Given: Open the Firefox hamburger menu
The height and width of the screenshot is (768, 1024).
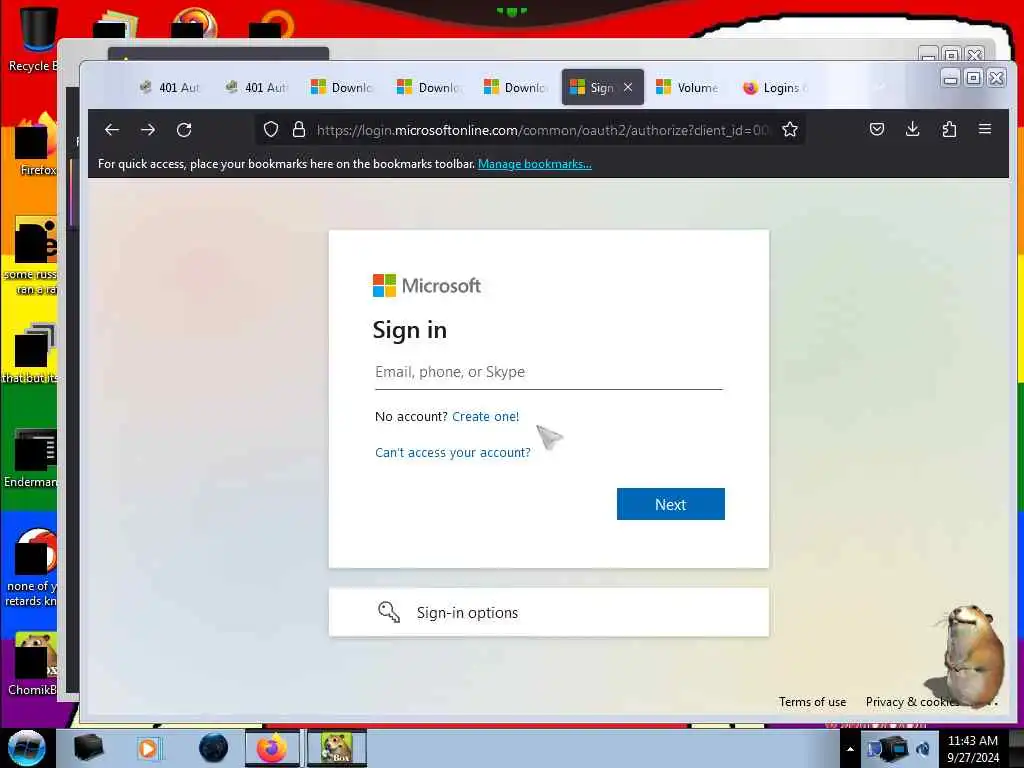Looking at the screenshot, I should tap(985, 129).
